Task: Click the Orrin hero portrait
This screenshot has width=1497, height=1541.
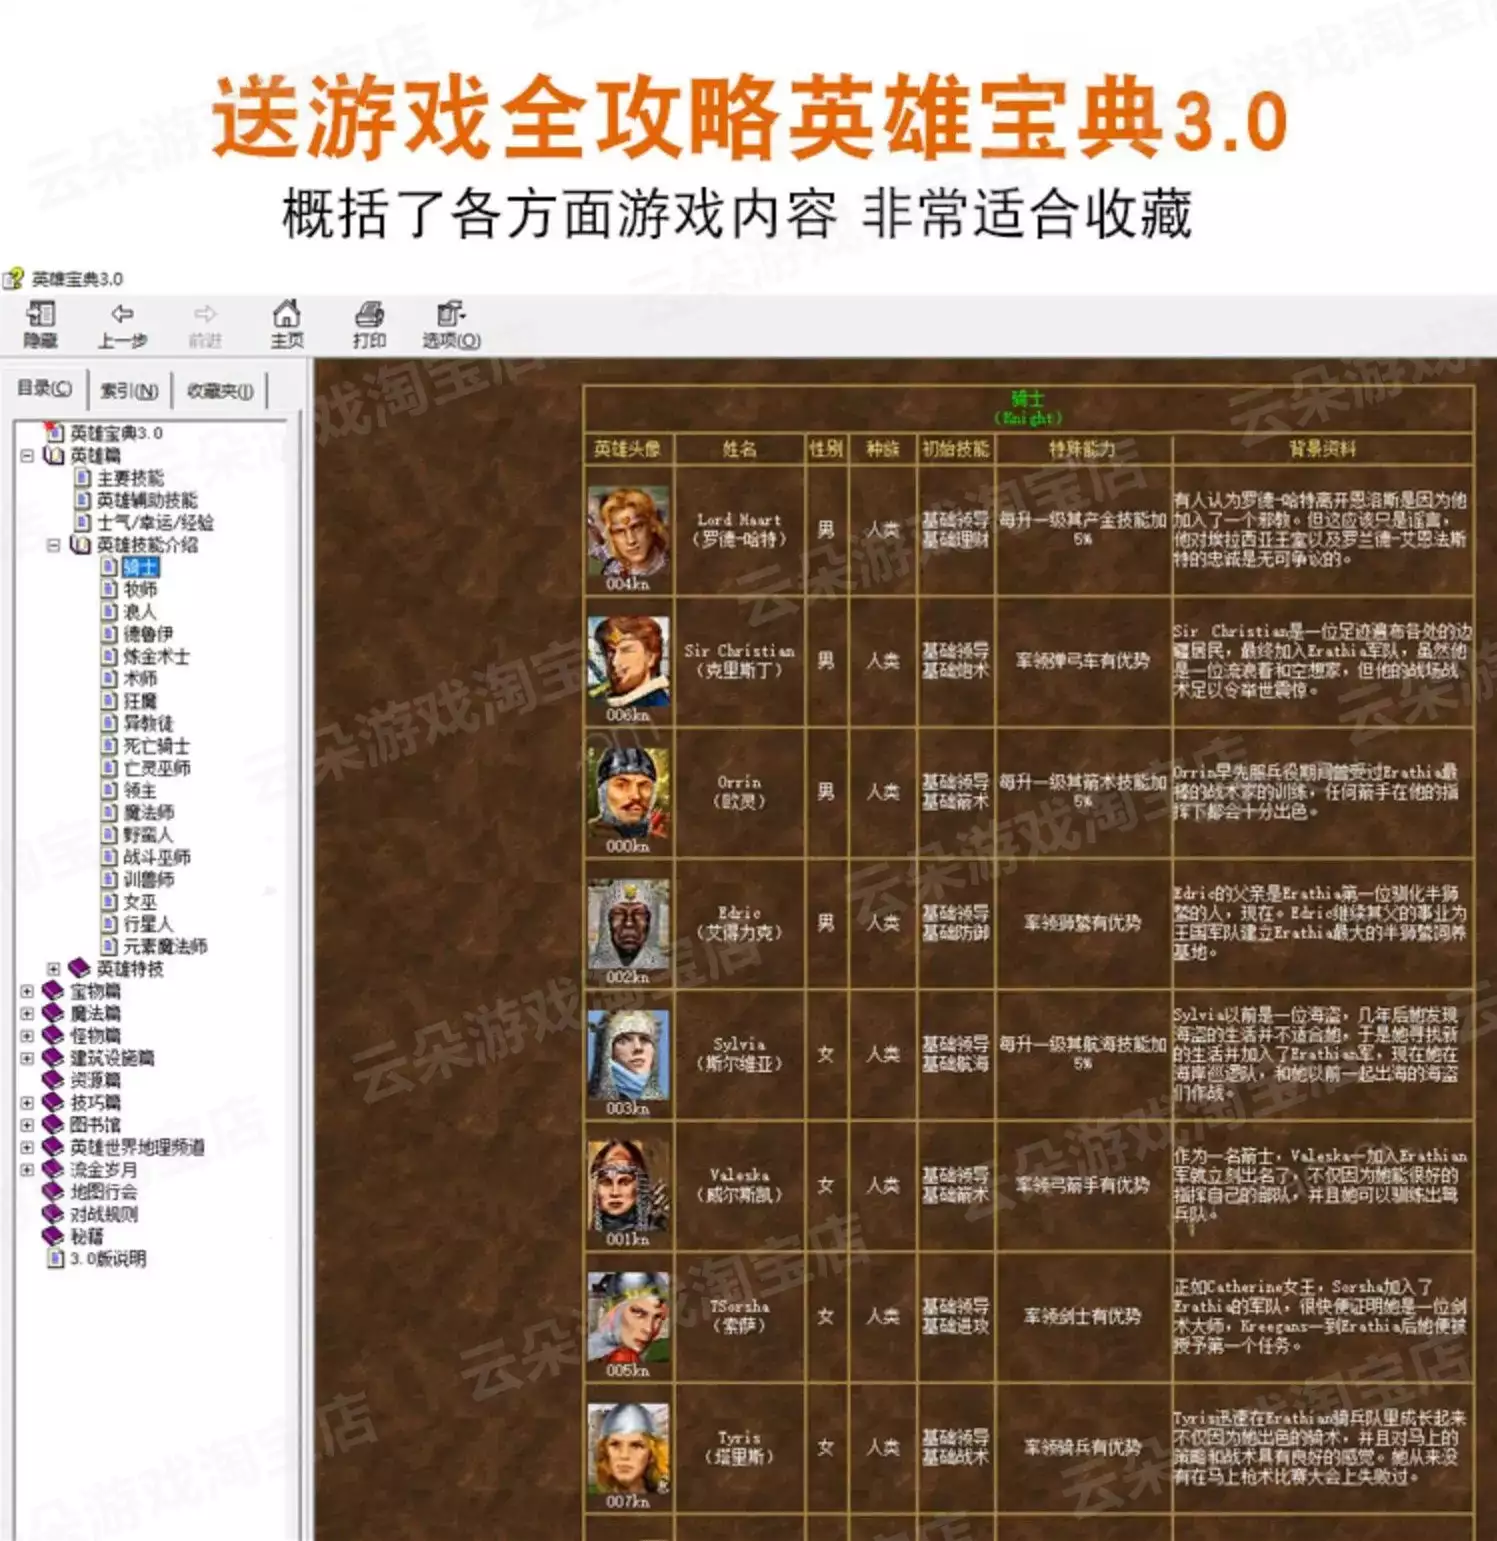Action: click(x=627, y=793)
